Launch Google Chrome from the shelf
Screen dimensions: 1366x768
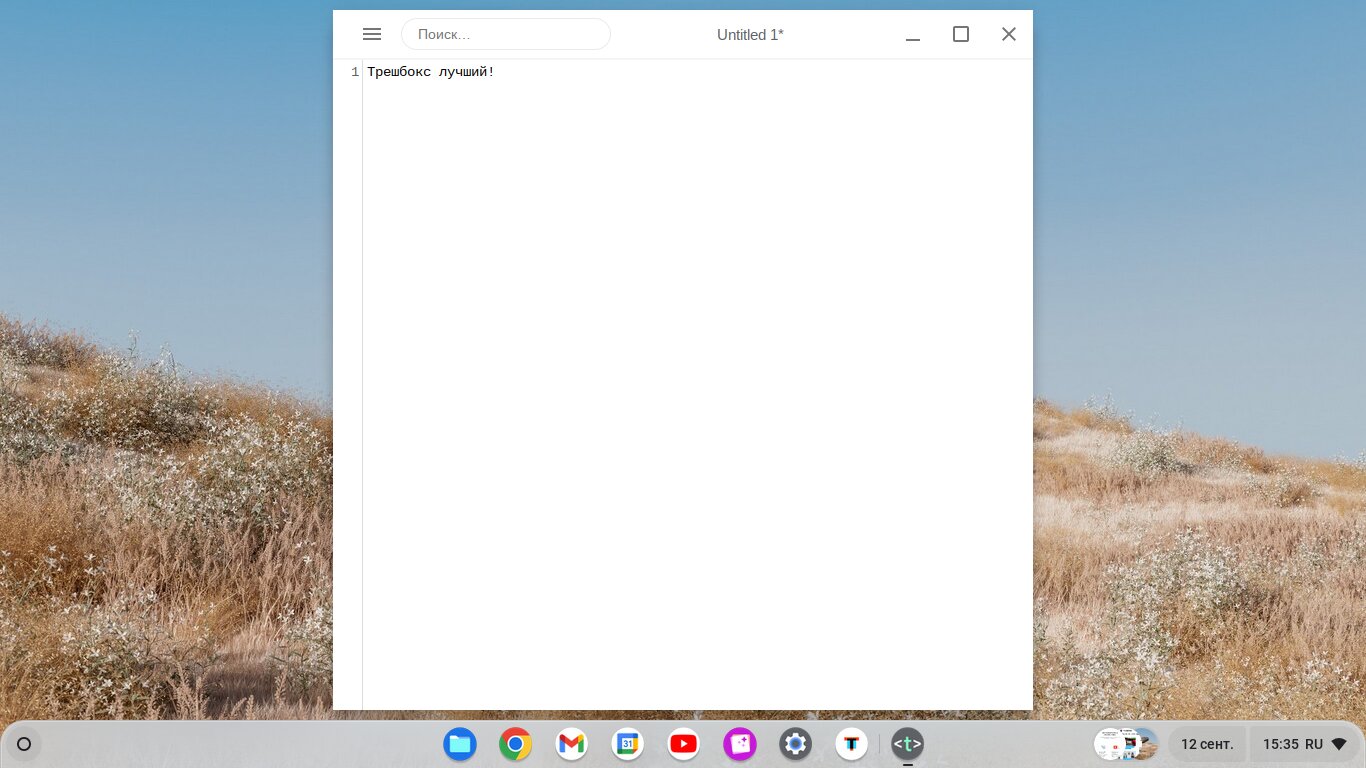tap(516, 744)
